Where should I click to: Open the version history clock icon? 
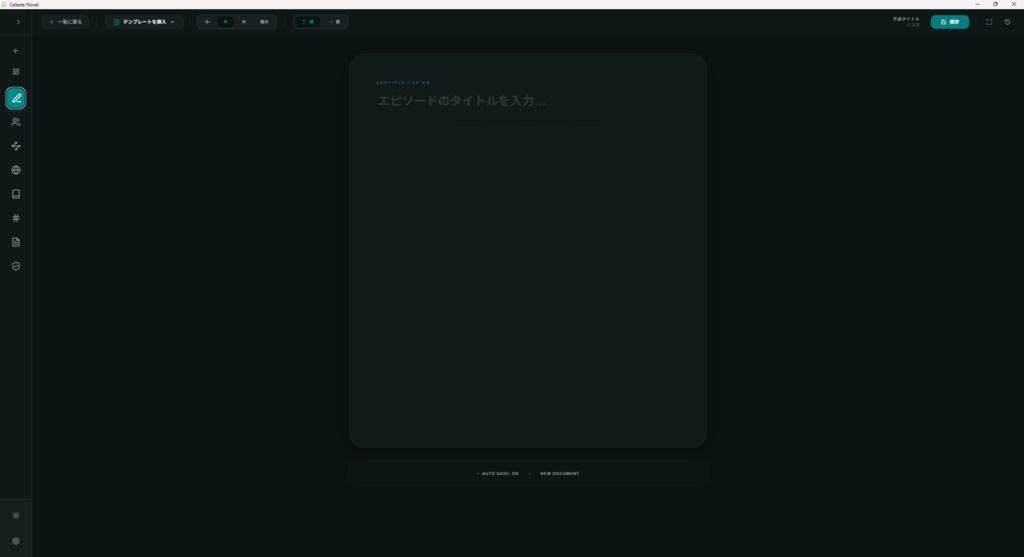[x=1008, y=22]
